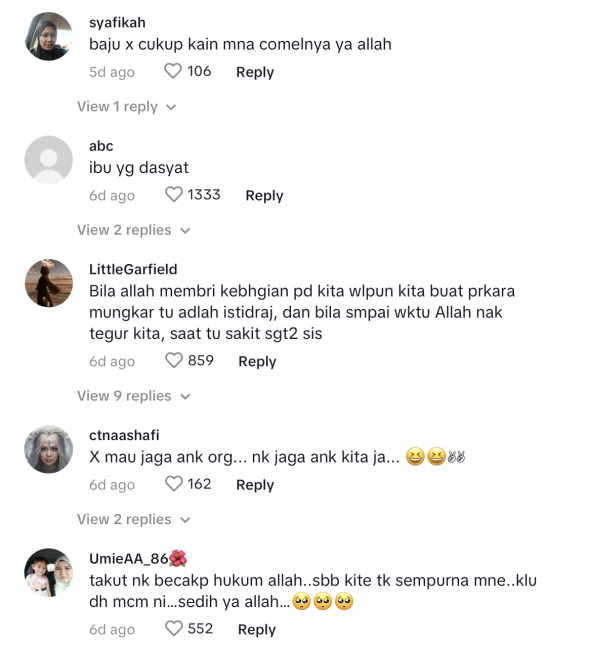Open UmieAA_86's profile avatar
590x646 pixels.
click(49, 573)
